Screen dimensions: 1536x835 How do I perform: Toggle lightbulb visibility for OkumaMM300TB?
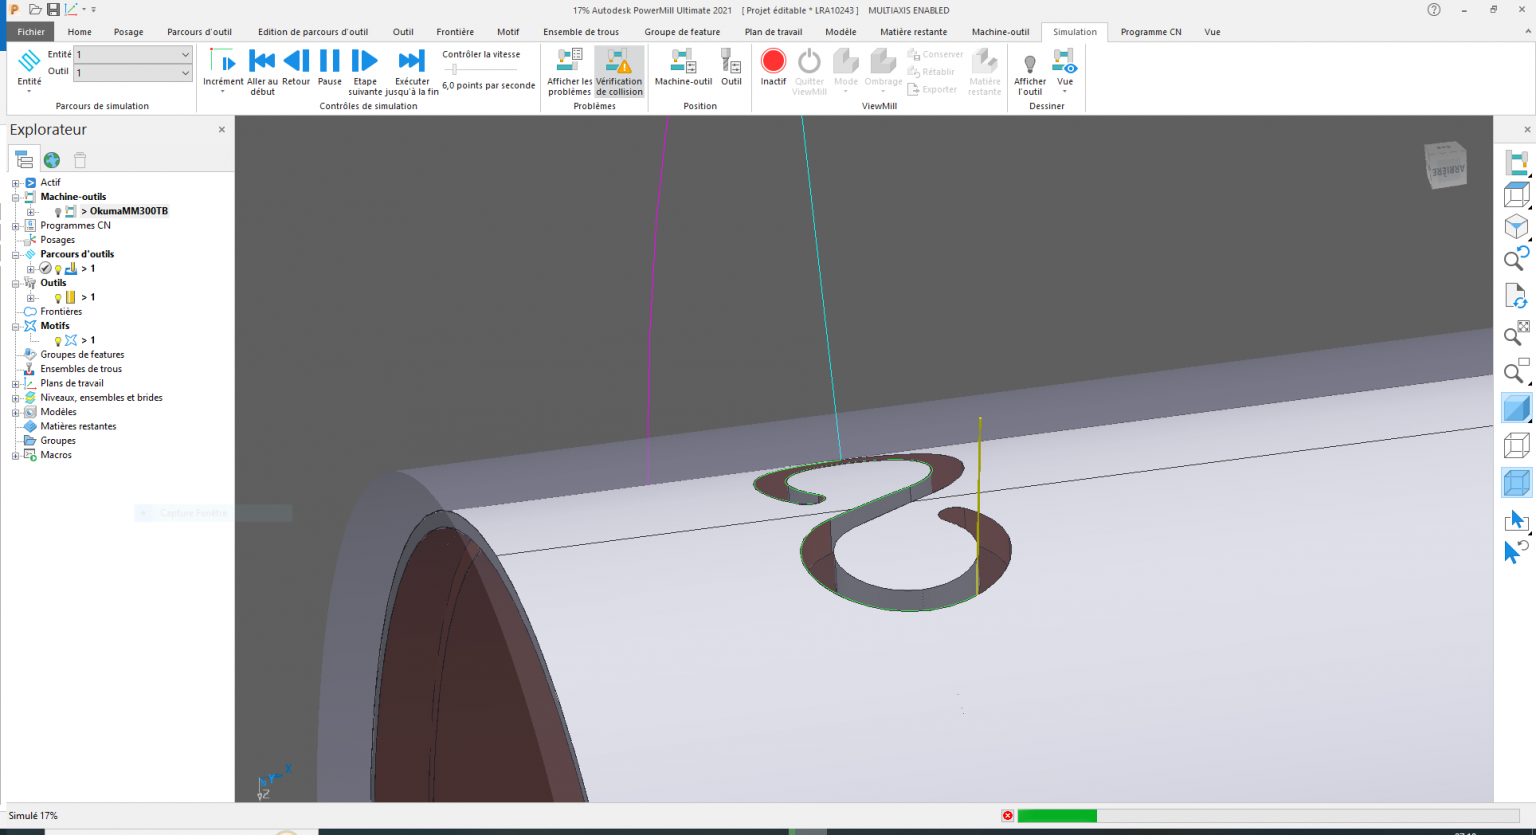pos(58,212)
